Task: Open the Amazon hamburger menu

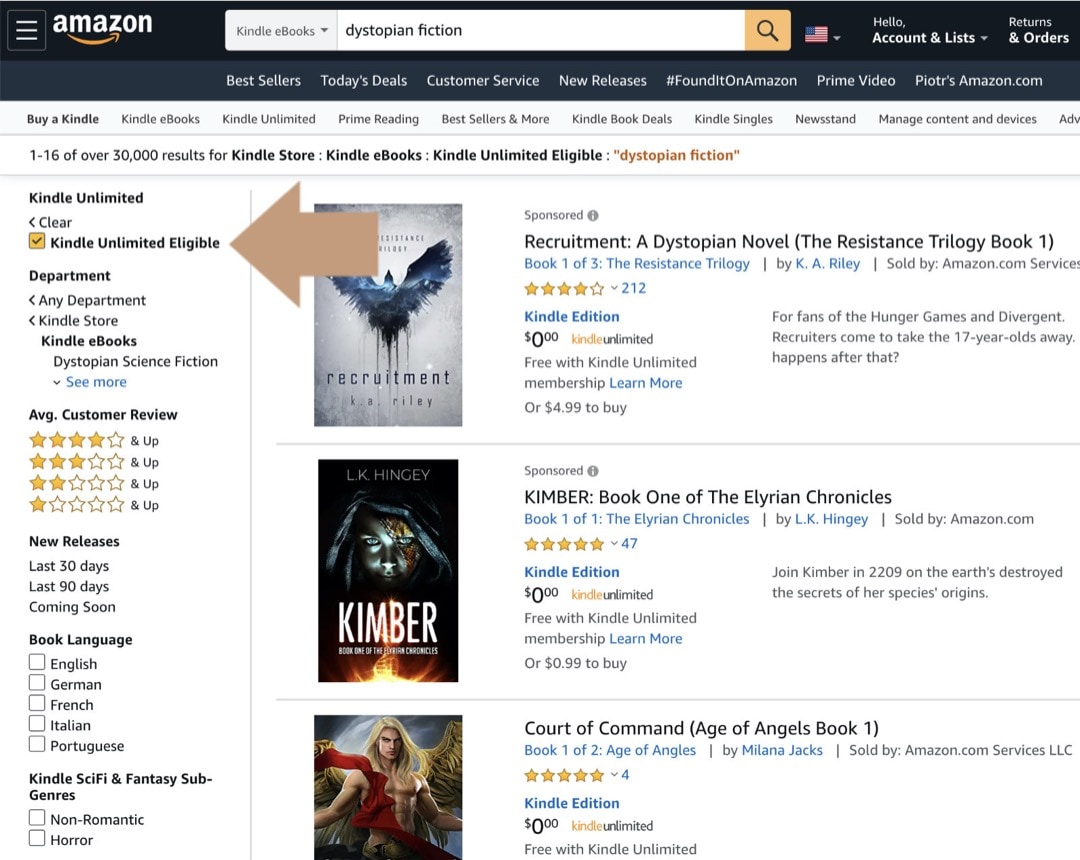Action: 26,29
